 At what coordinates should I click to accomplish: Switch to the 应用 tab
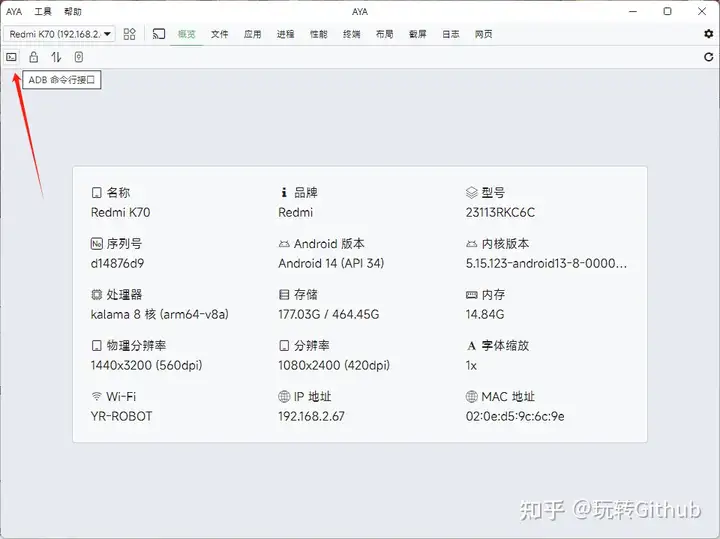[x=252, y=34]
